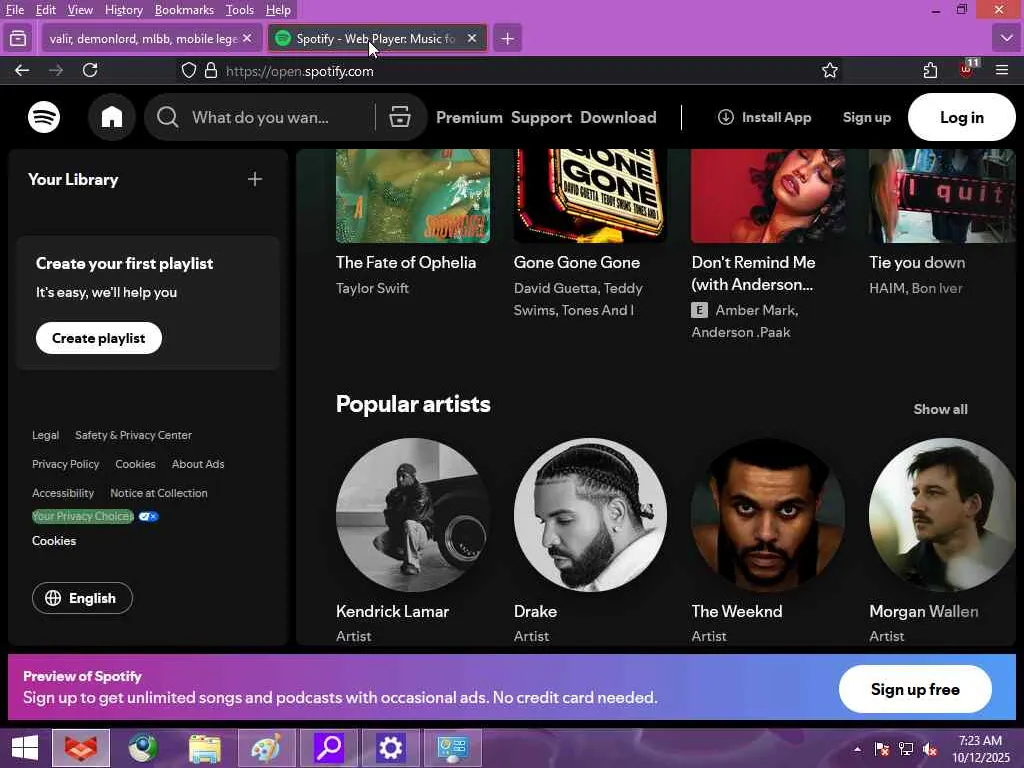
Task: Click the site security padlock icon
Action: click(211, 71)
